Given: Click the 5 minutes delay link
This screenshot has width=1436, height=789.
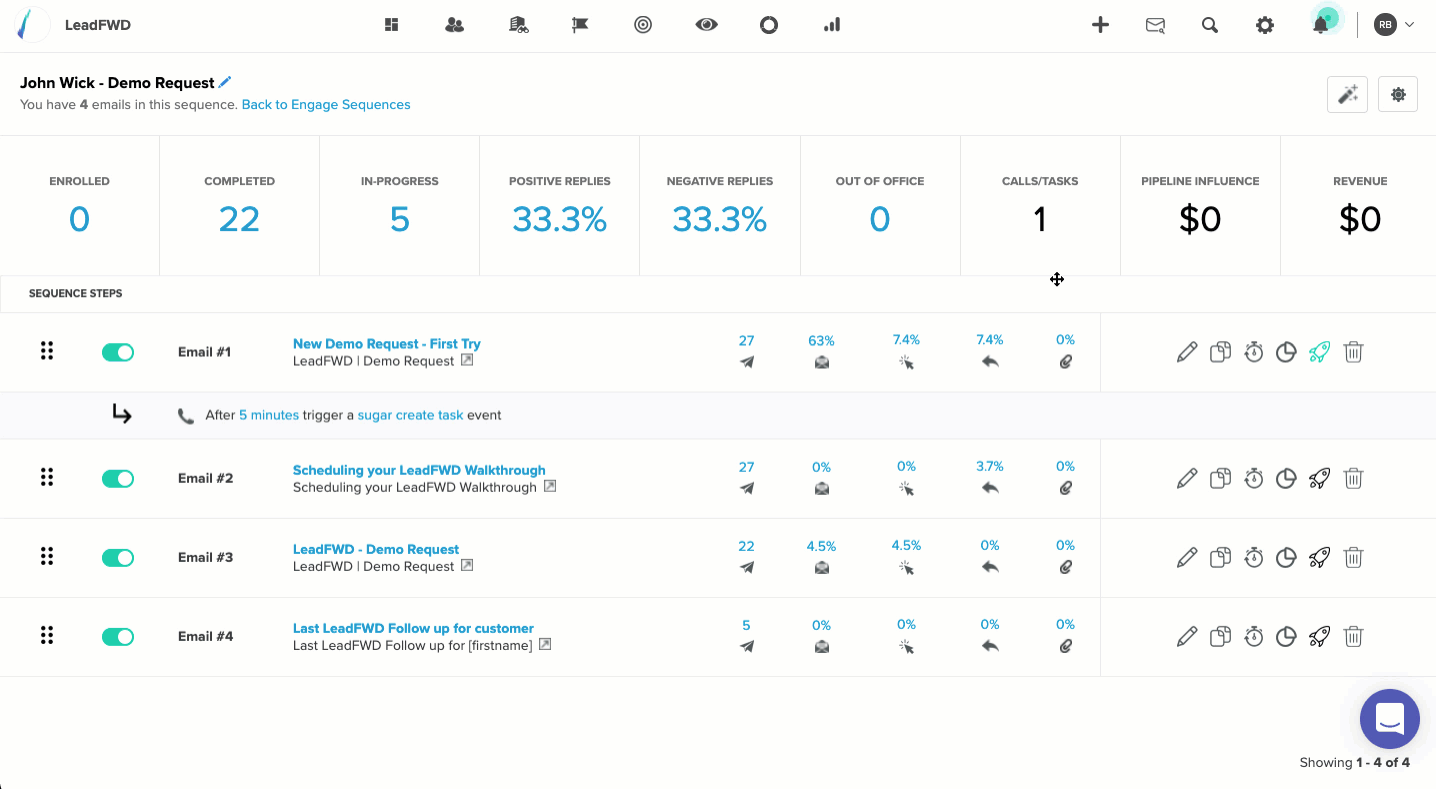Looking at the screenshot, I should coord(269,415).
